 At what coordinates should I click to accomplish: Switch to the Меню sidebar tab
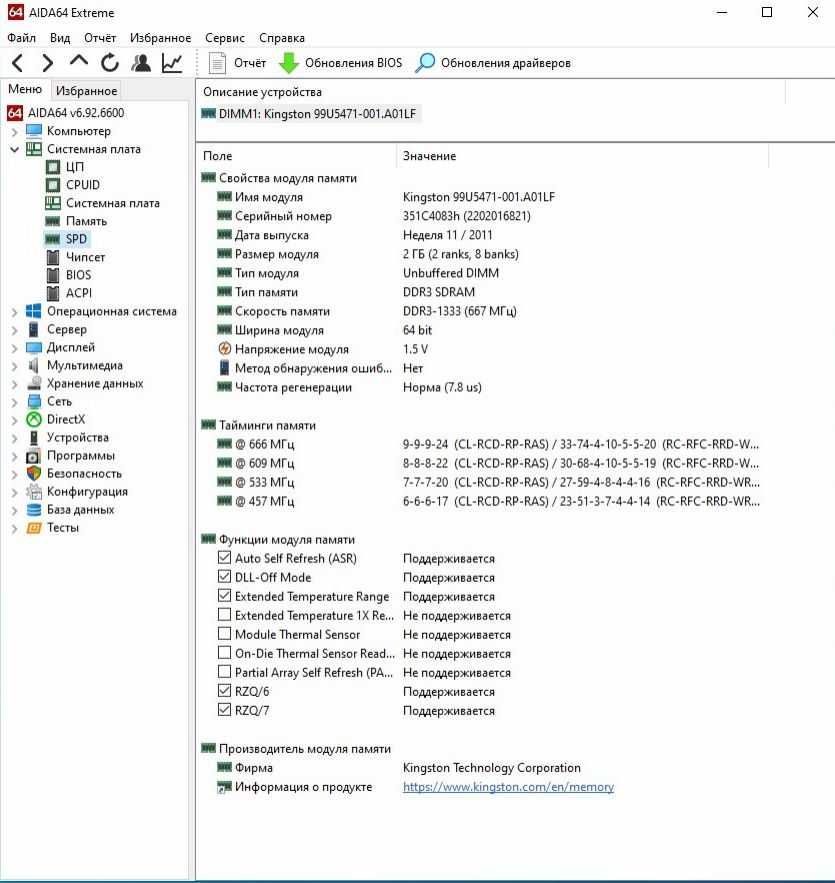tap(25, 89)
